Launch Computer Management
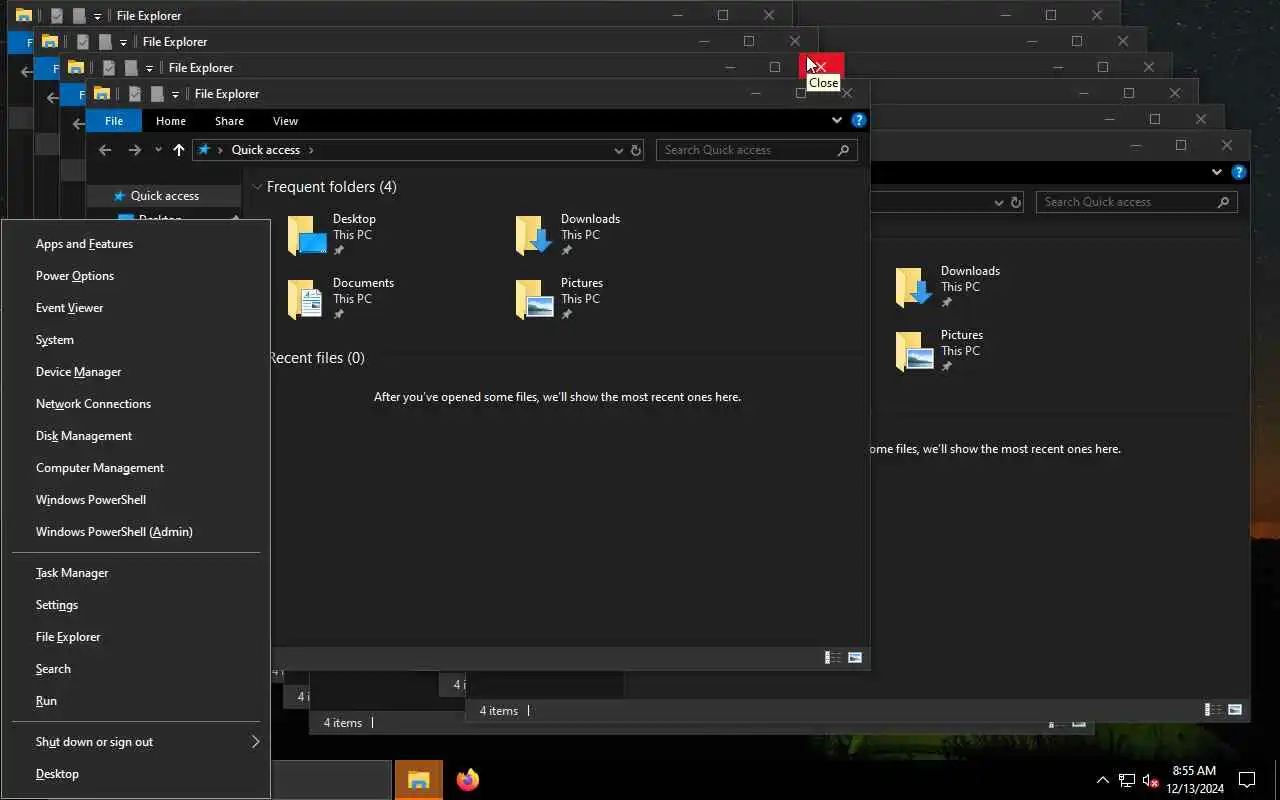 coord(136,468)
